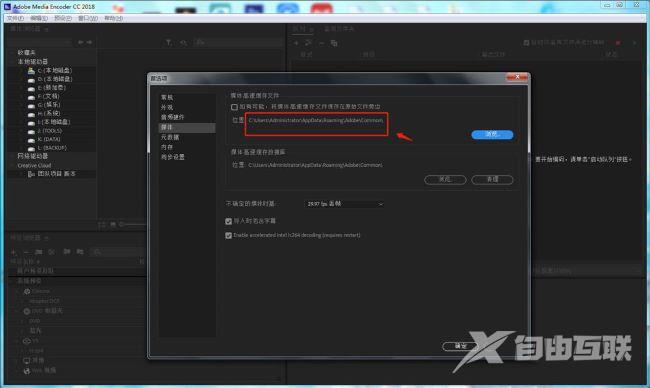Open the 文件 menu in the menu bar

click(16, 18)
